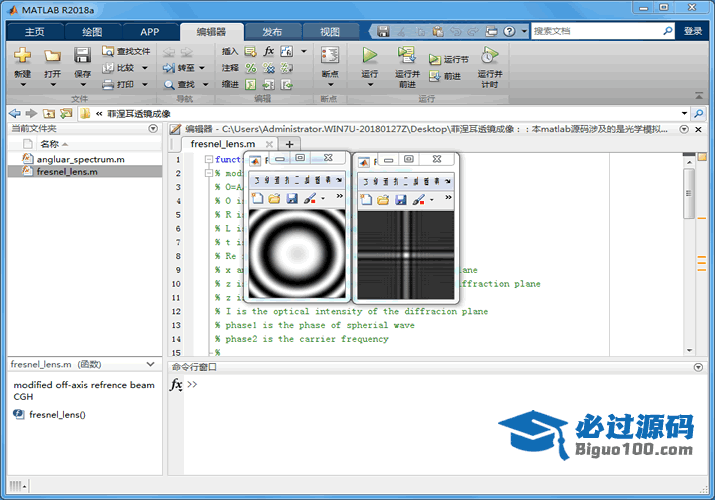Switch to the Home (主页) tab
Viewport: 715px width, 500px height.
35,32
